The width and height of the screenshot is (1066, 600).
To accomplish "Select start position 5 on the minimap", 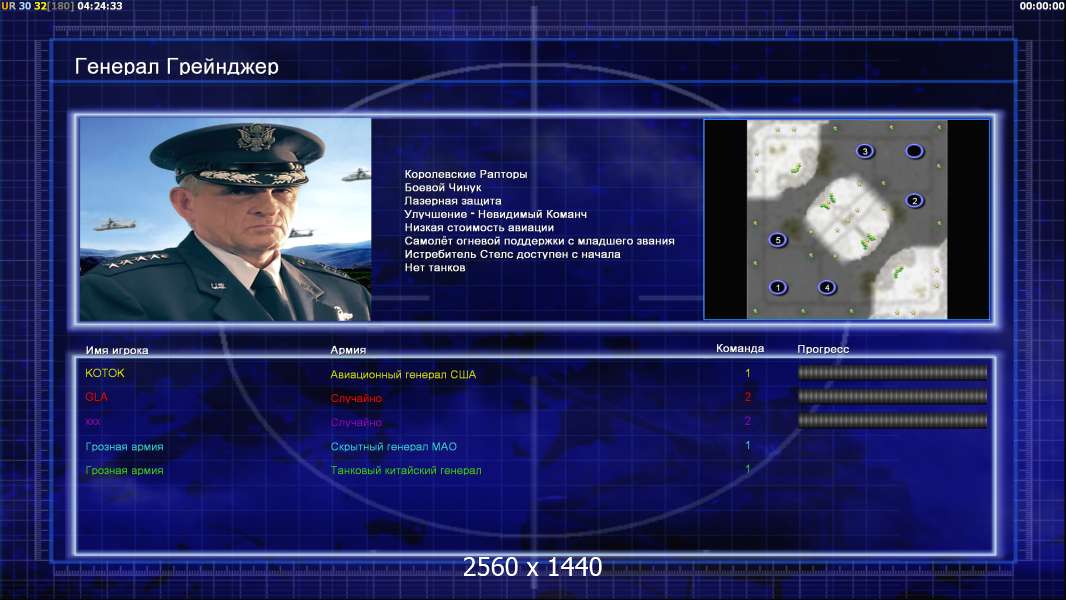I will tap(778, 240).
